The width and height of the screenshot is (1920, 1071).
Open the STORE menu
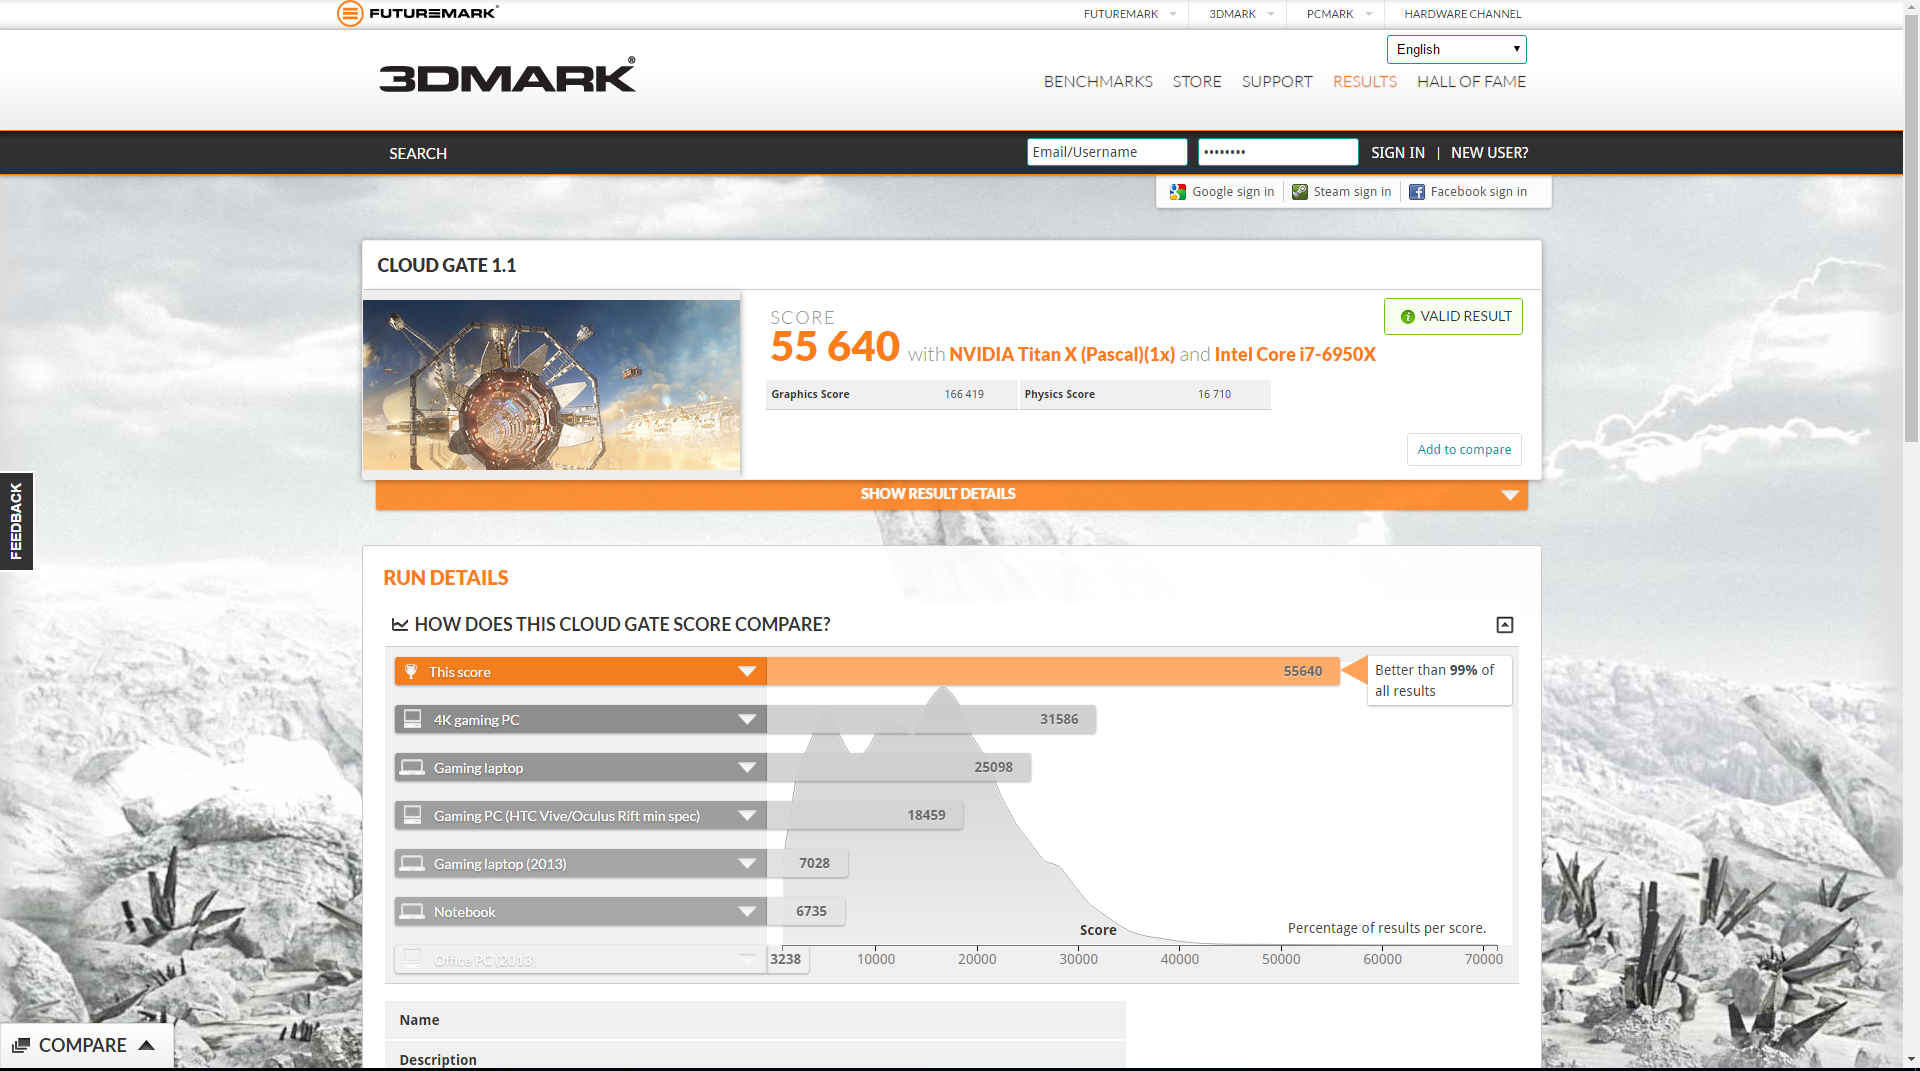(x=1197, y=82)
